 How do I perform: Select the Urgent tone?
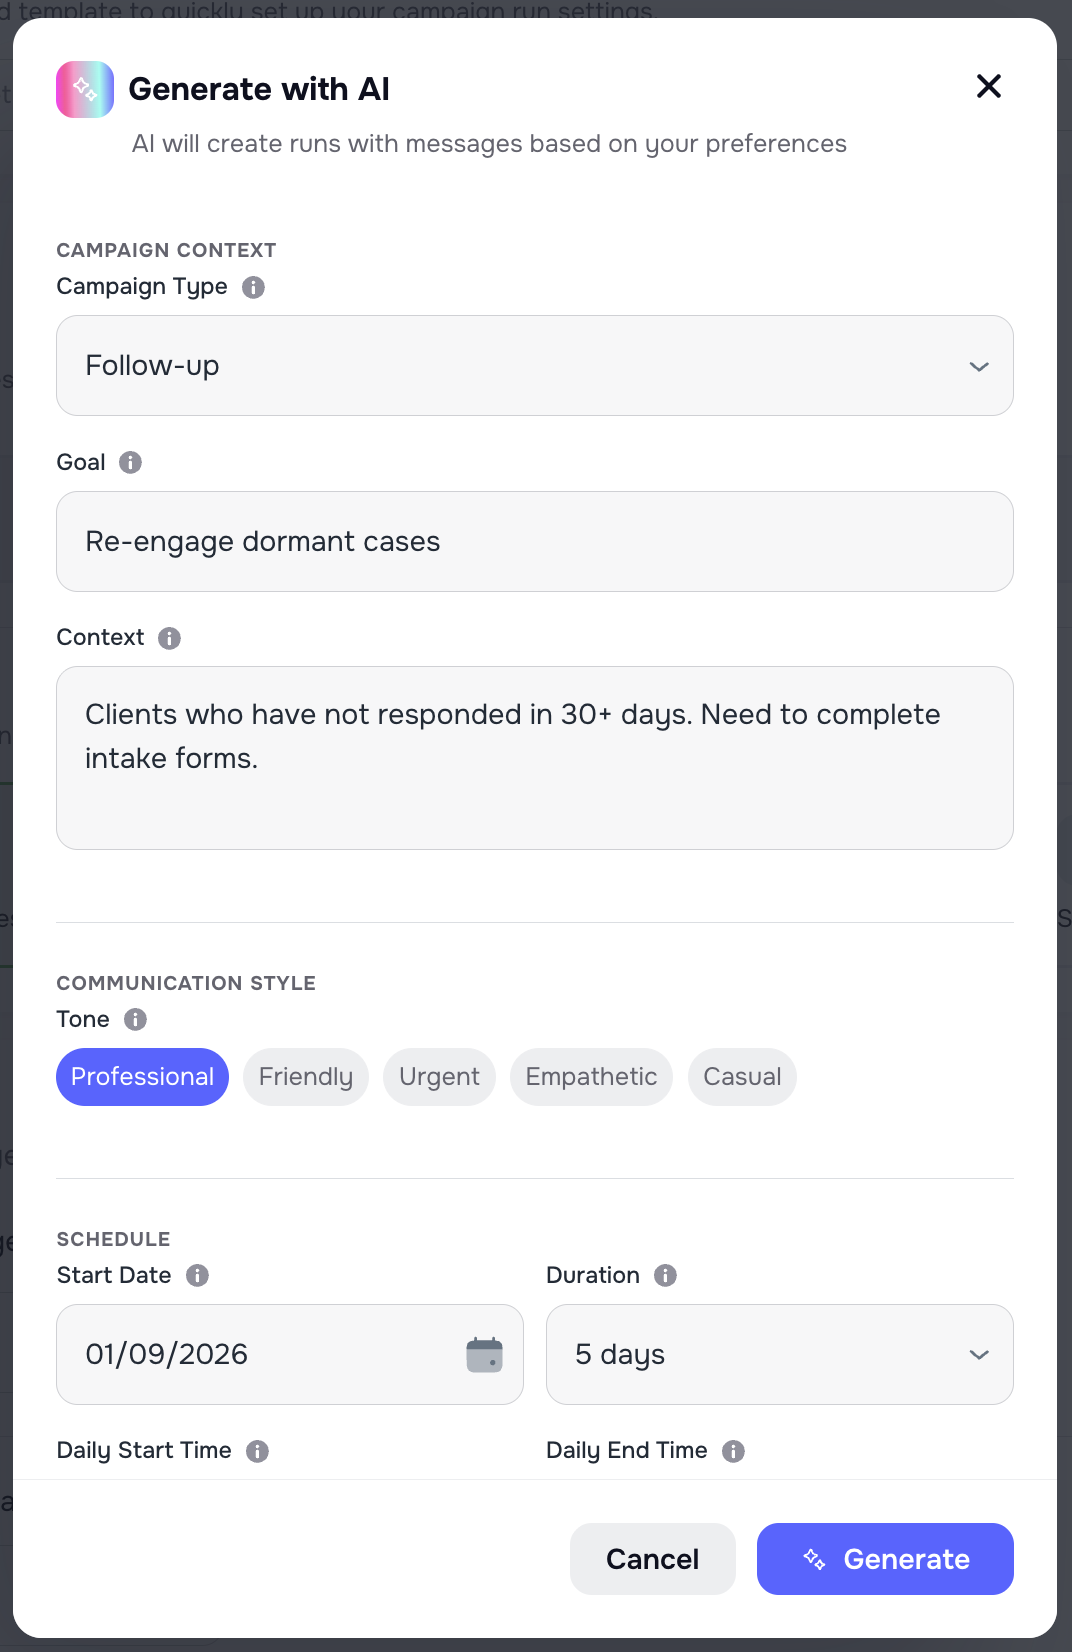[439, 1077]
